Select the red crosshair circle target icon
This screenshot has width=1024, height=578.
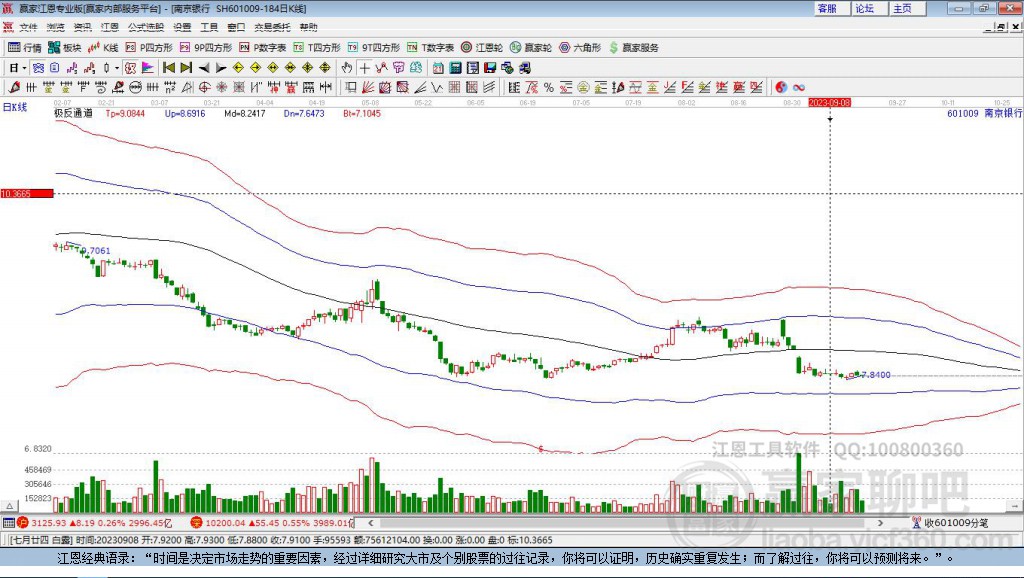(x=204, y=87)
